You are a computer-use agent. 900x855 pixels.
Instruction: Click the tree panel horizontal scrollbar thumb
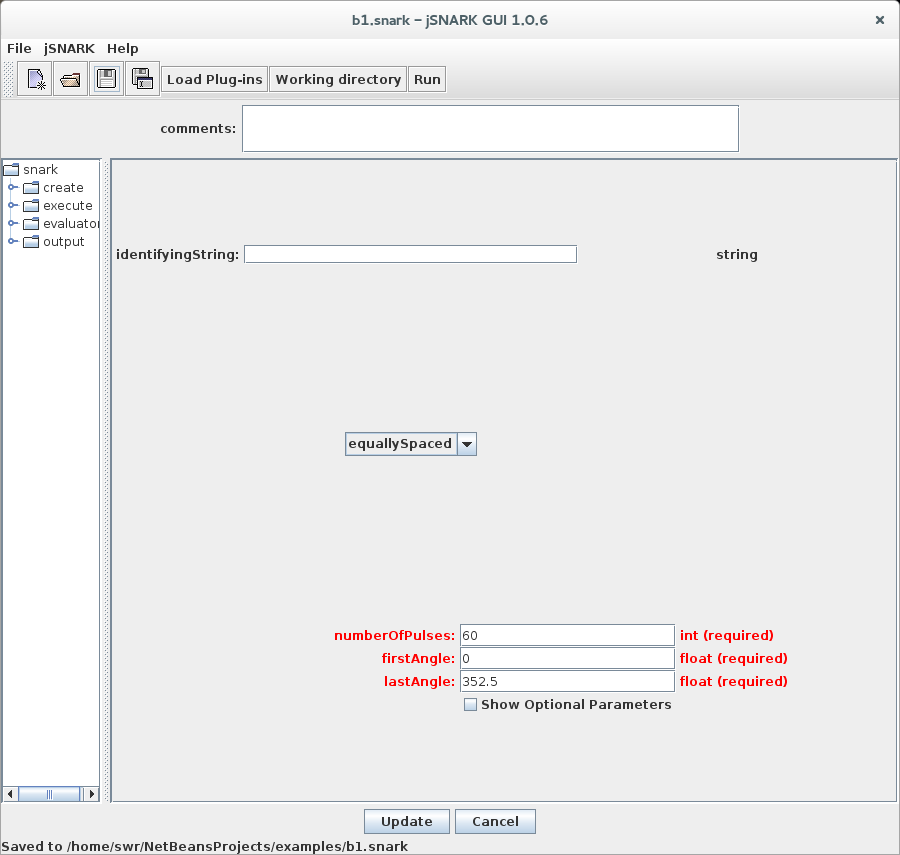[x=49, y=794]
